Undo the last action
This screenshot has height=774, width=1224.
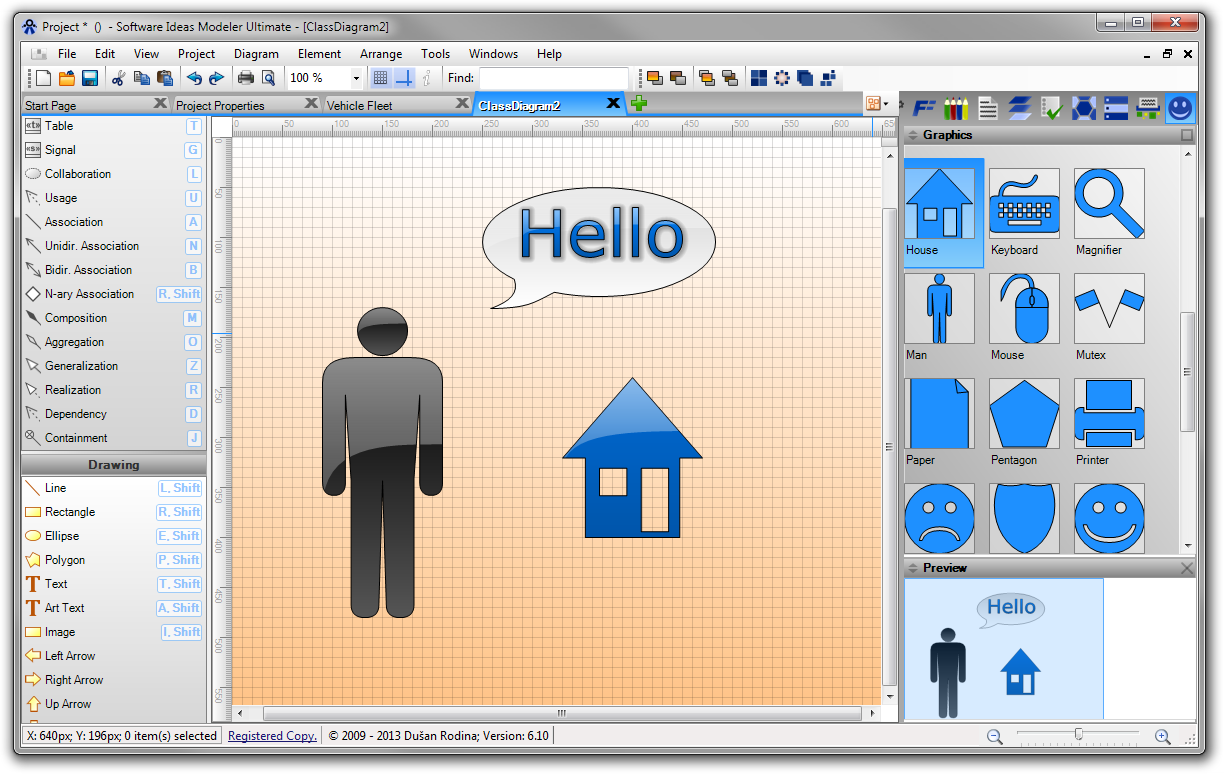coord(194,78)
